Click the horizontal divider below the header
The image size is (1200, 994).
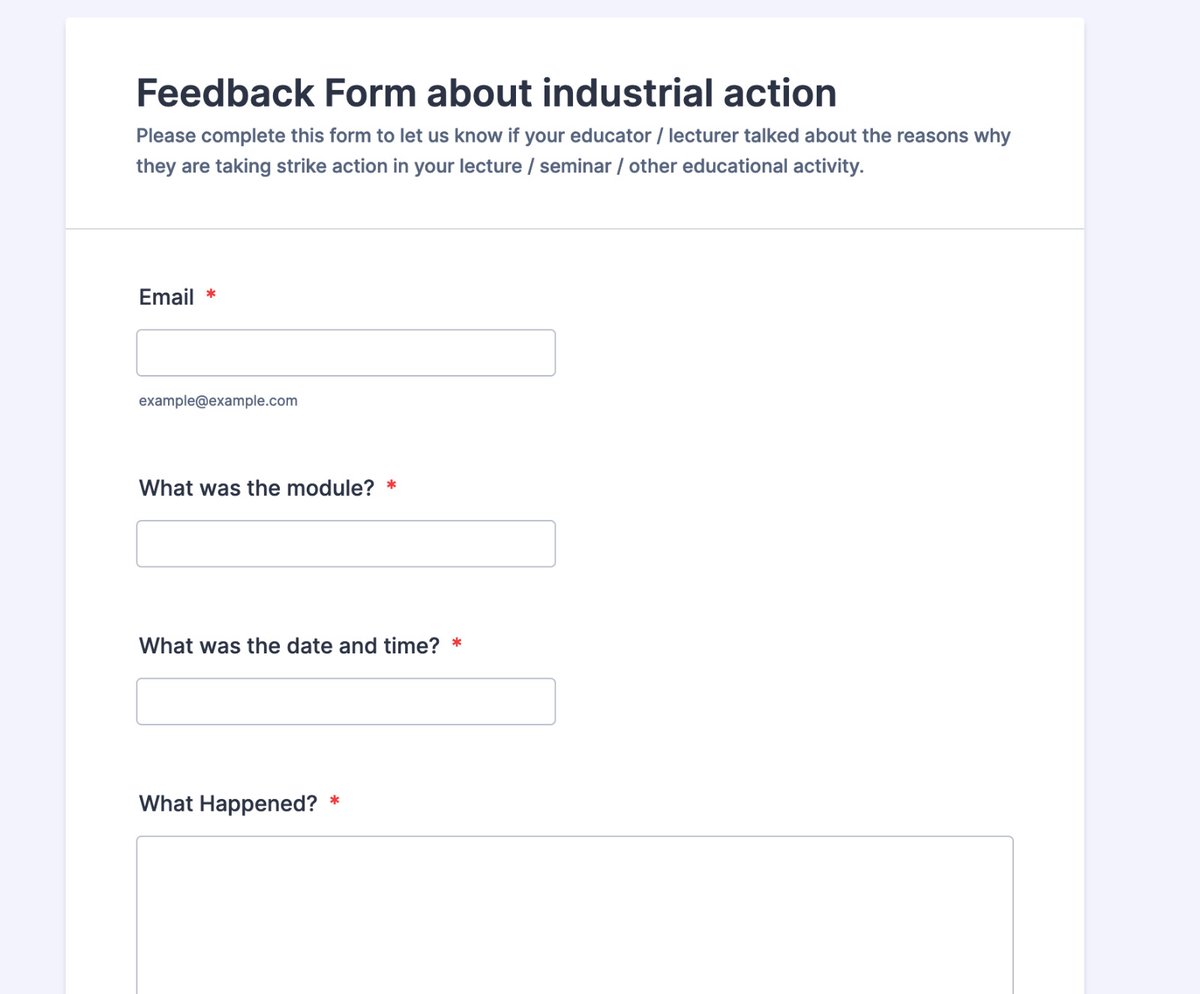575,229
